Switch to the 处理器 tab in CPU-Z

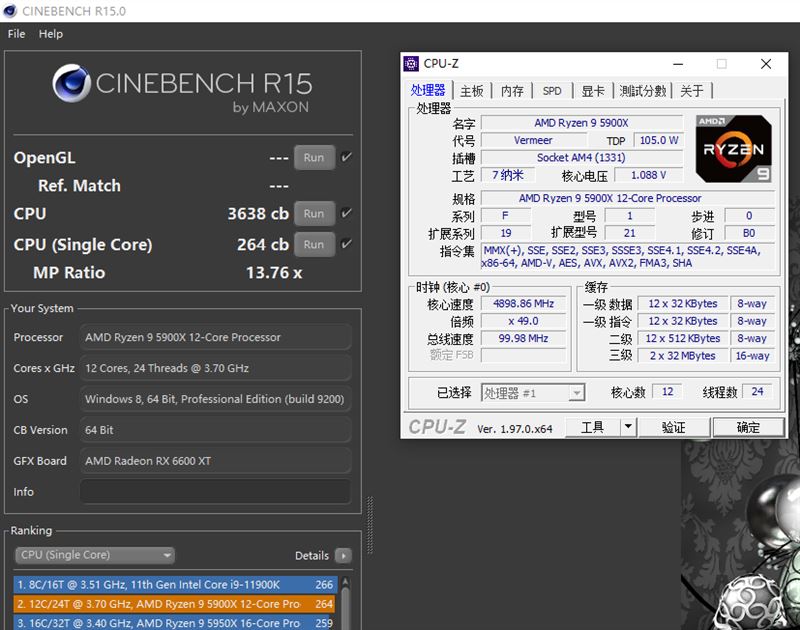428,90
